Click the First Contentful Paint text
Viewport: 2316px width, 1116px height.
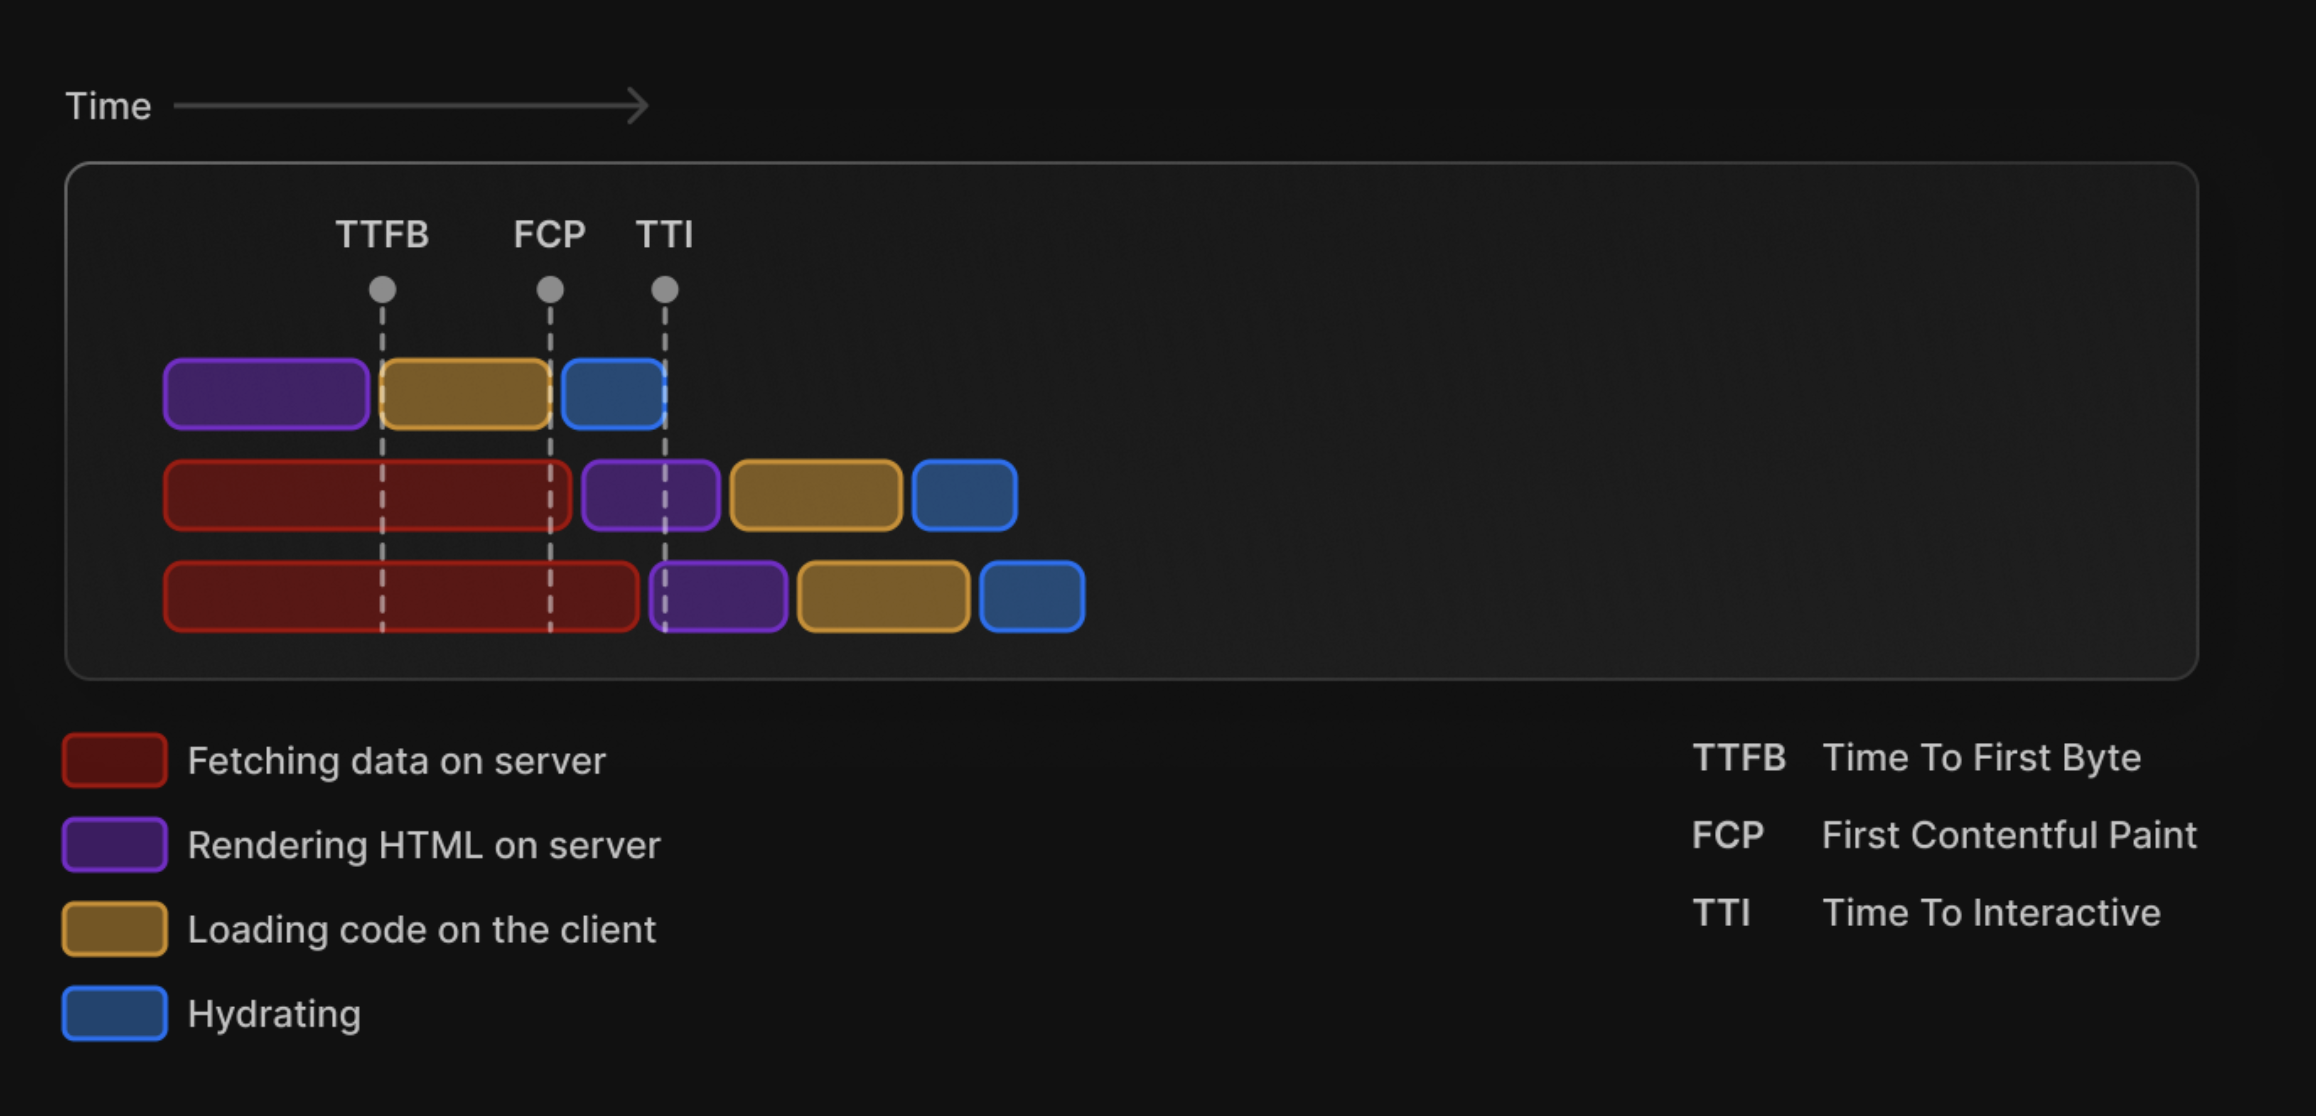(x=2009, y=835)
